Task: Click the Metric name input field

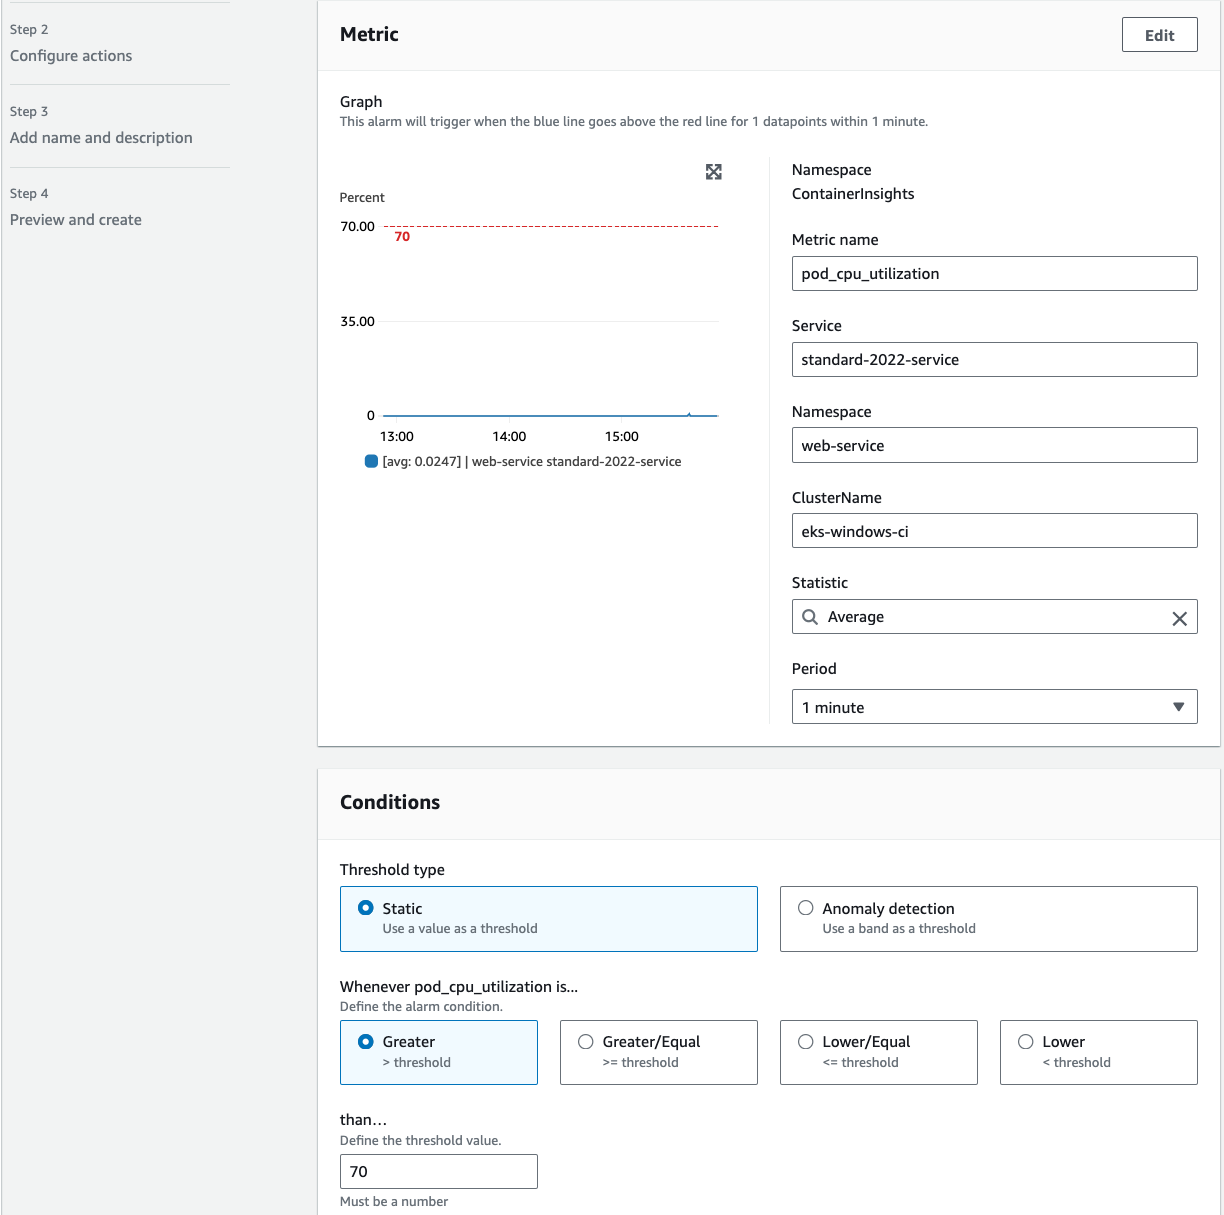Action: click(993, 274)
